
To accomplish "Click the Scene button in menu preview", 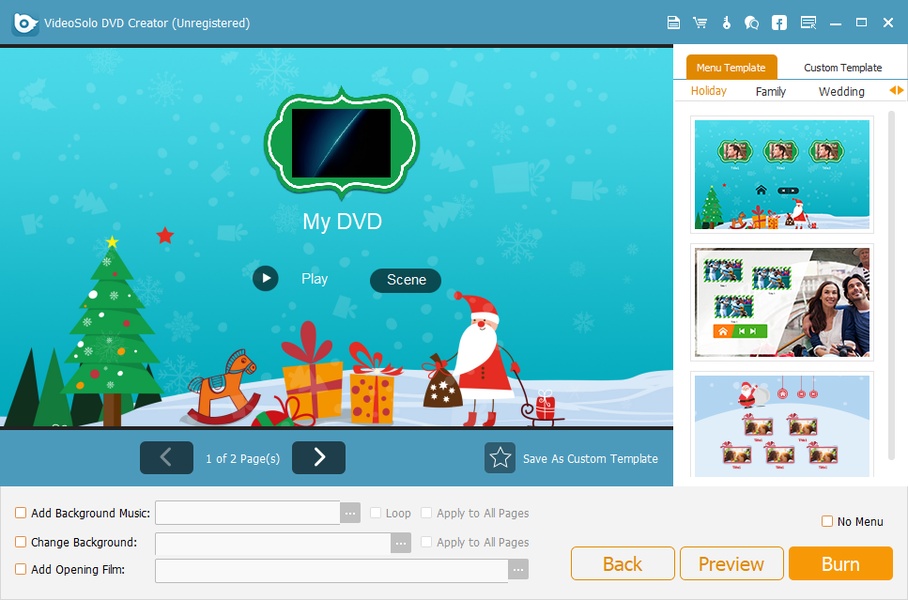I will click(406, 280).
